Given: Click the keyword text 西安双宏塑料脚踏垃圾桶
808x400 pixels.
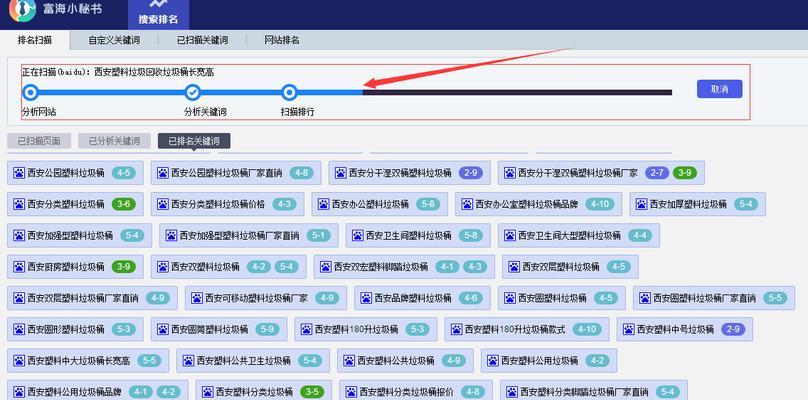Looking at the screenshot, I should 381,267.
